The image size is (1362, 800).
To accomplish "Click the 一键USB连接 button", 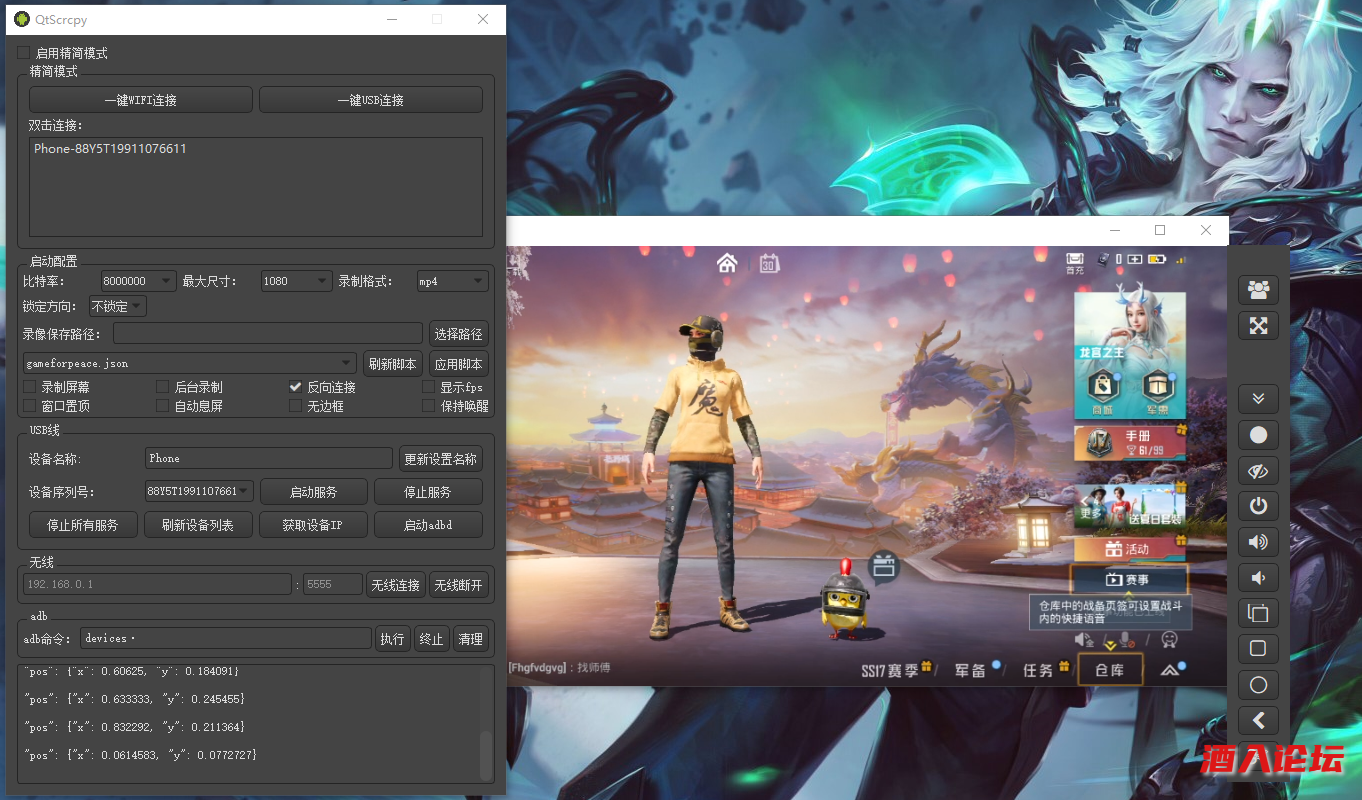I will click(371, 100).
